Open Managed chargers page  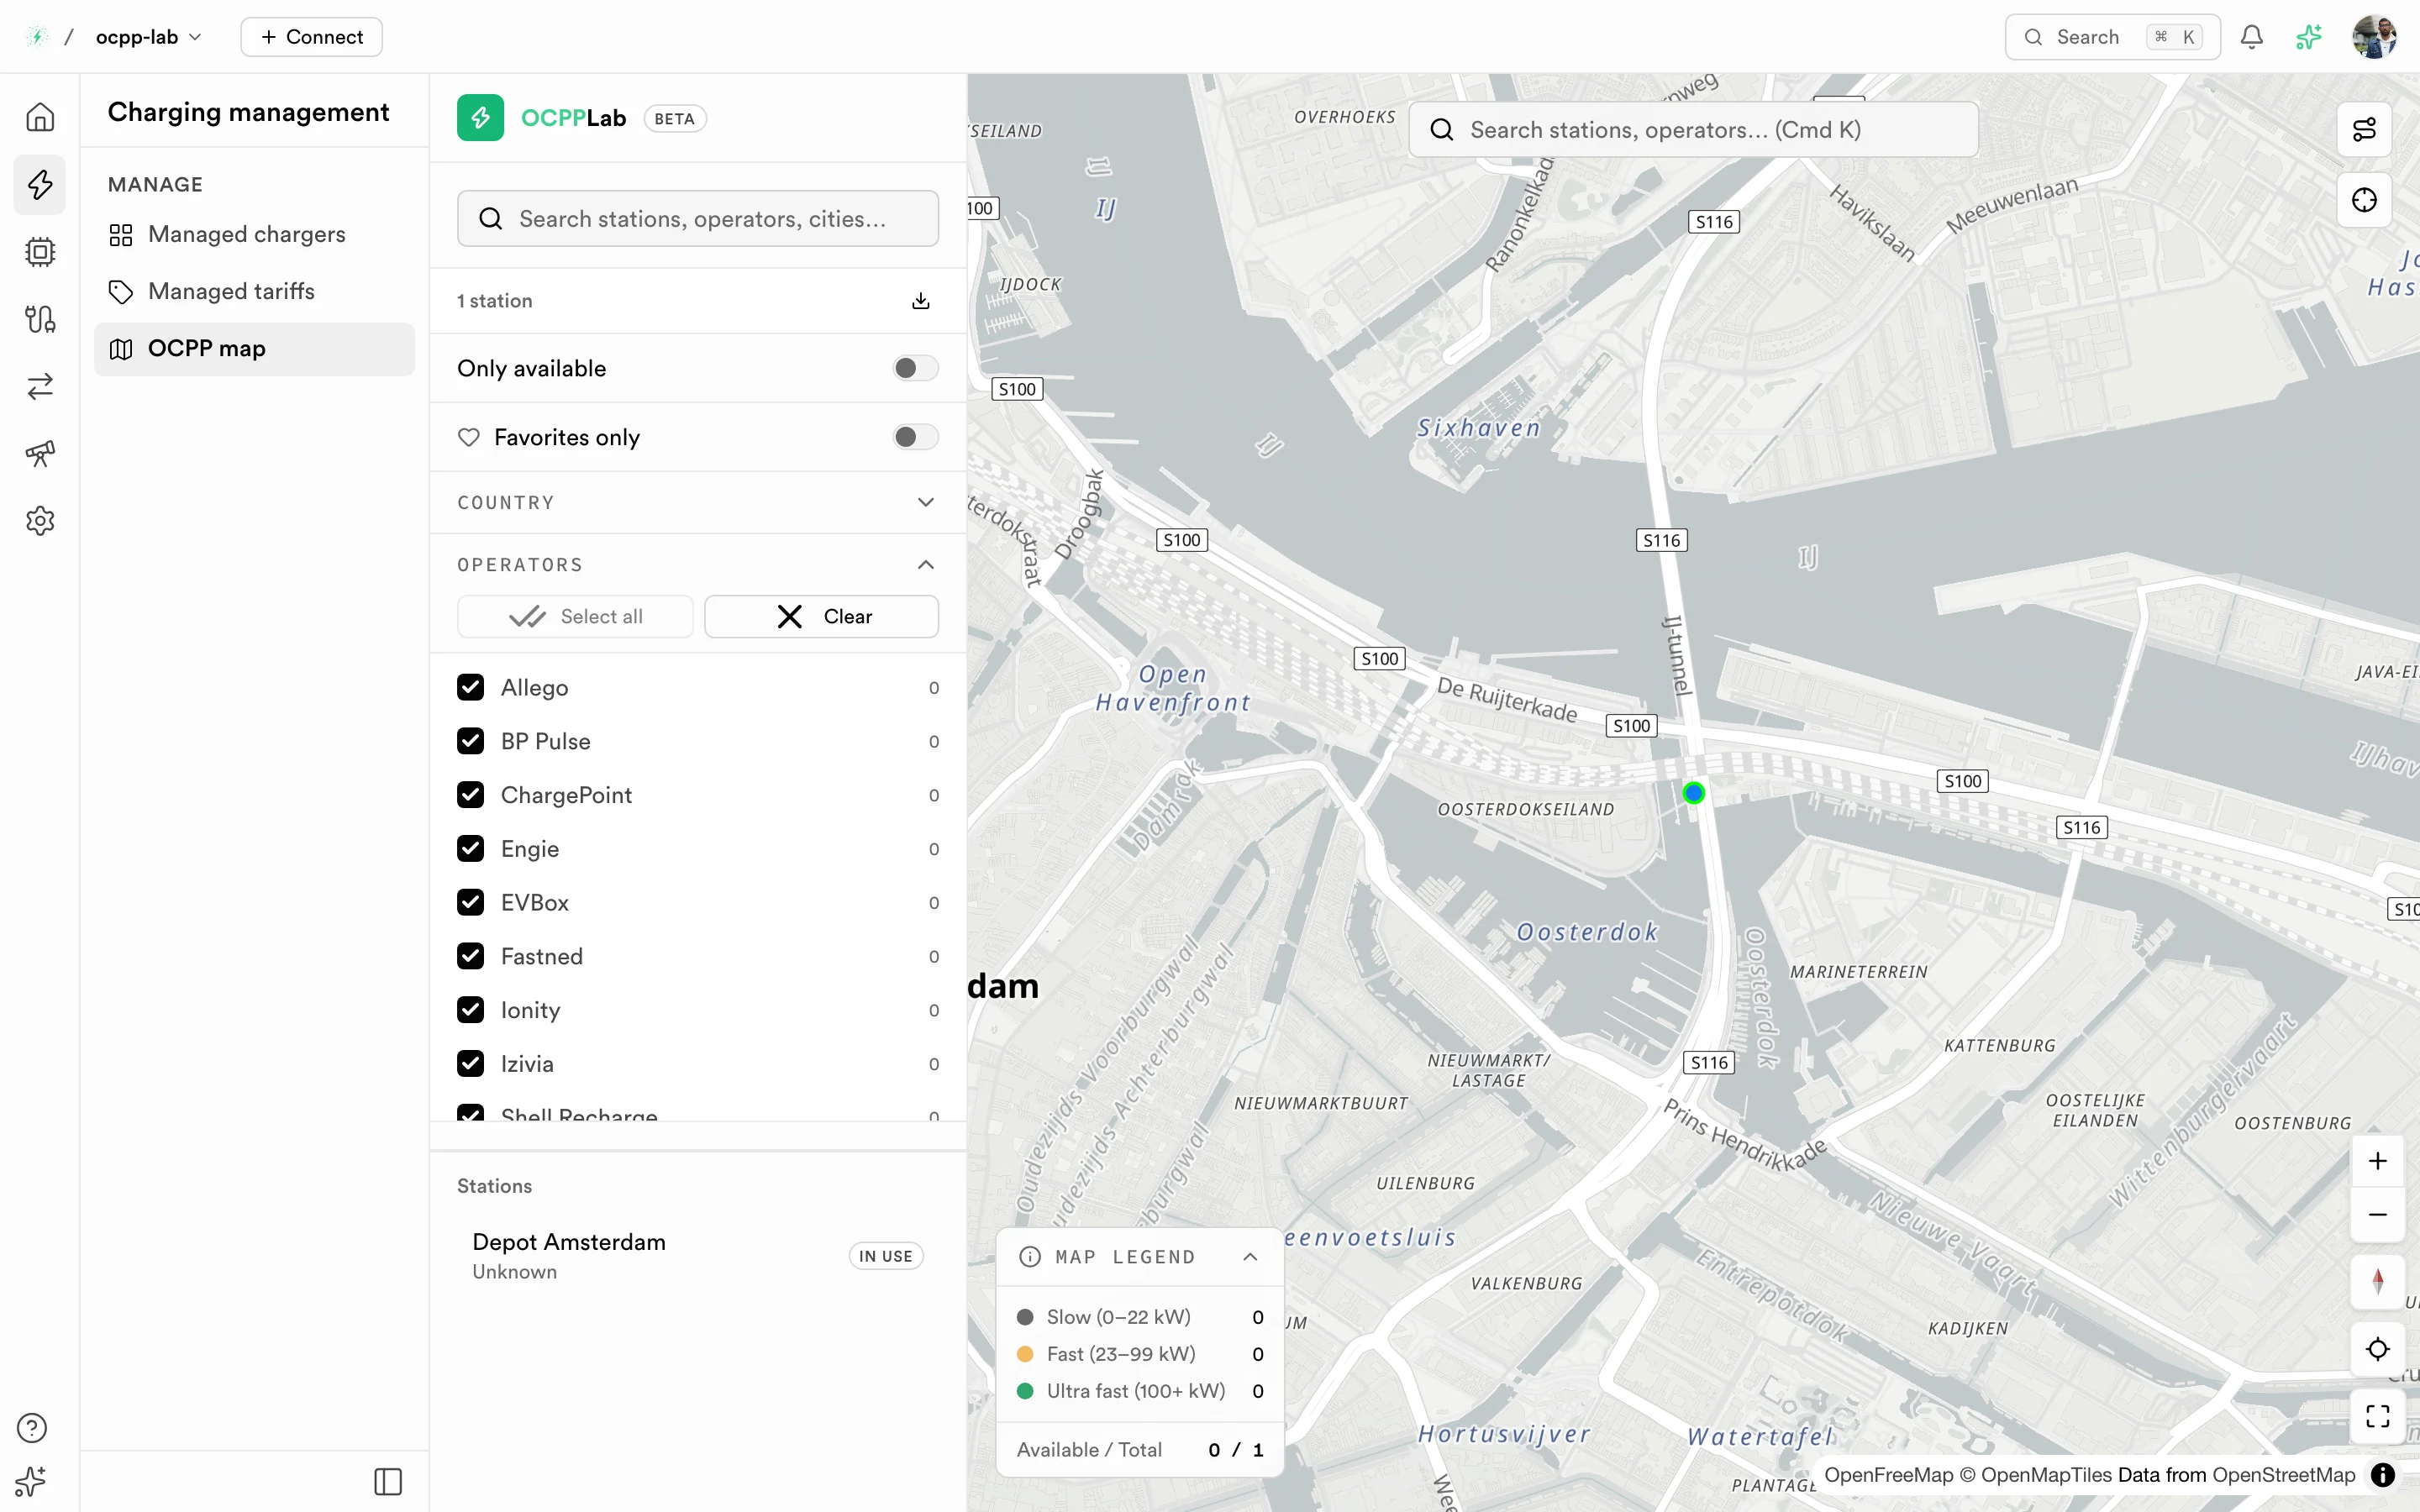254,234
